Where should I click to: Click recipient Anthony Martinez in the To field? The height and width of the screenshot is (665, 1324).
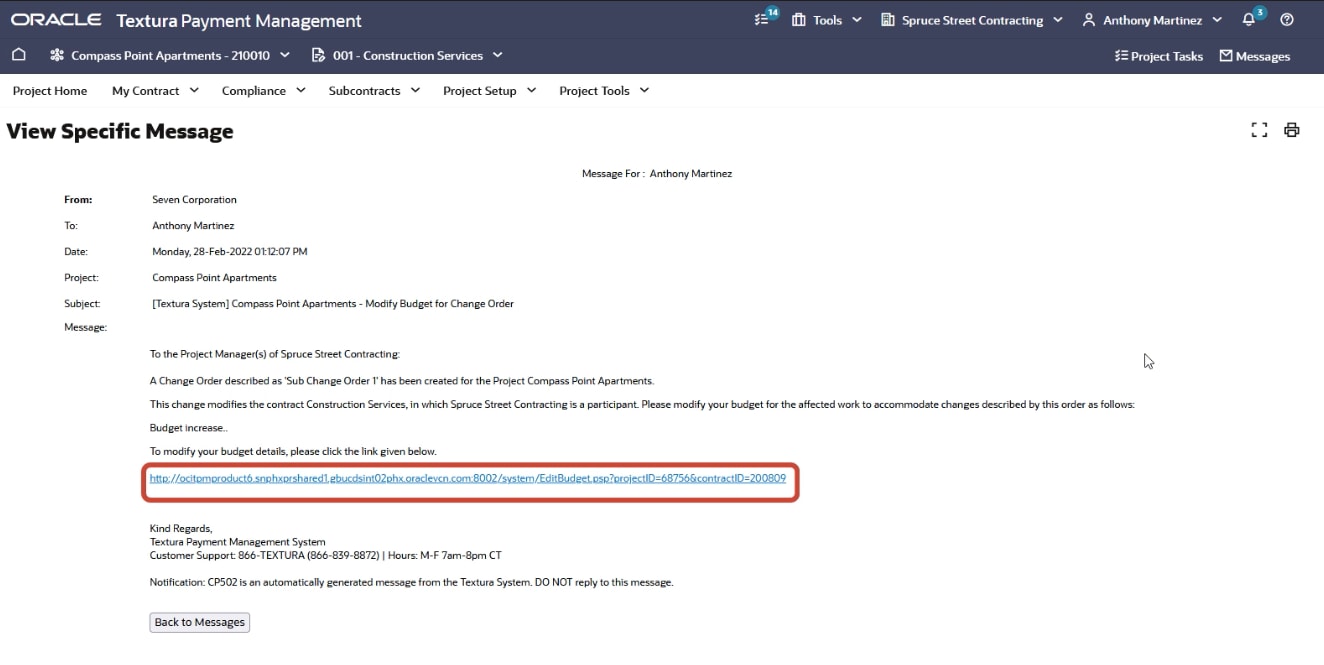(x=193, y=225)
